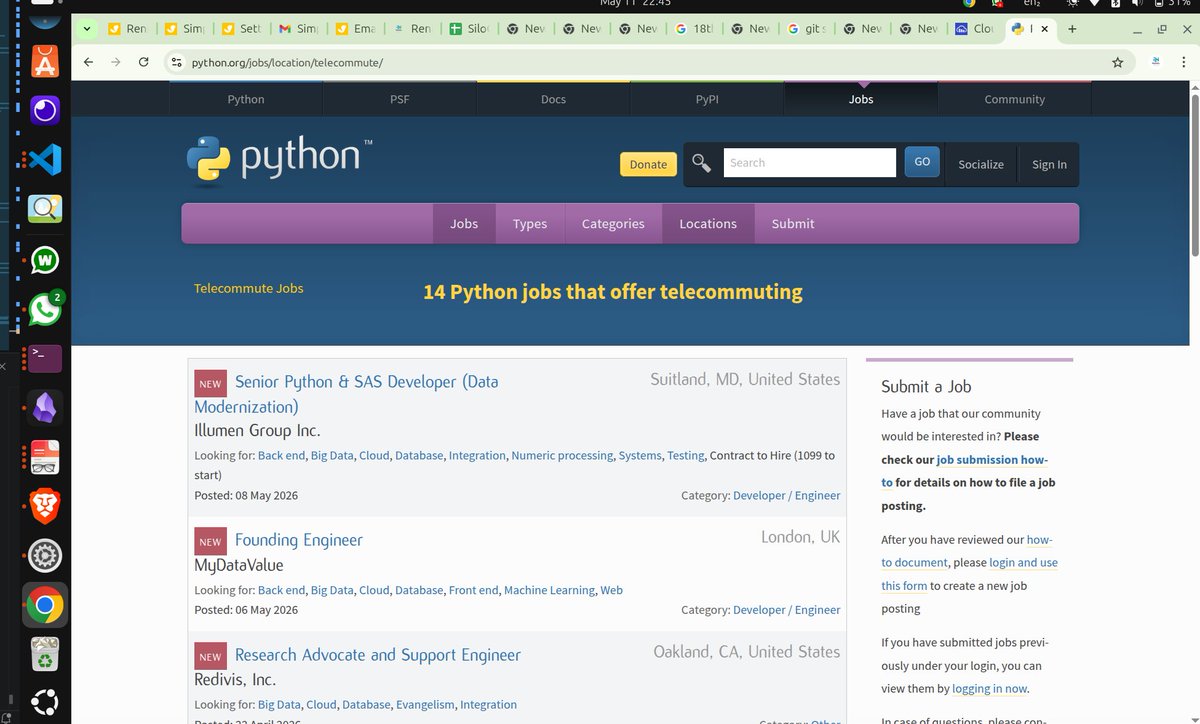Switch to the 'Clo' tab
The image size is (1200, 724).
[975, 29]
